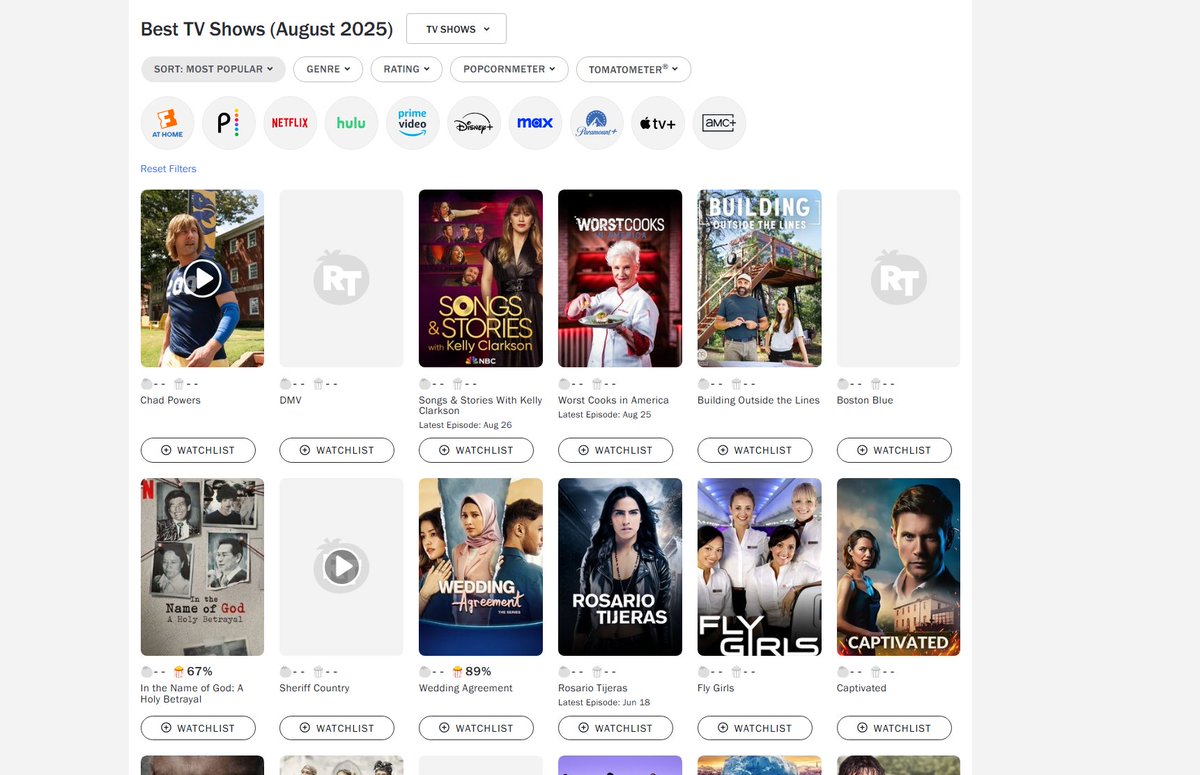Add Sheriff Country to watchlist
Viewport: 1200px width, 775px height.
(337, 728)
